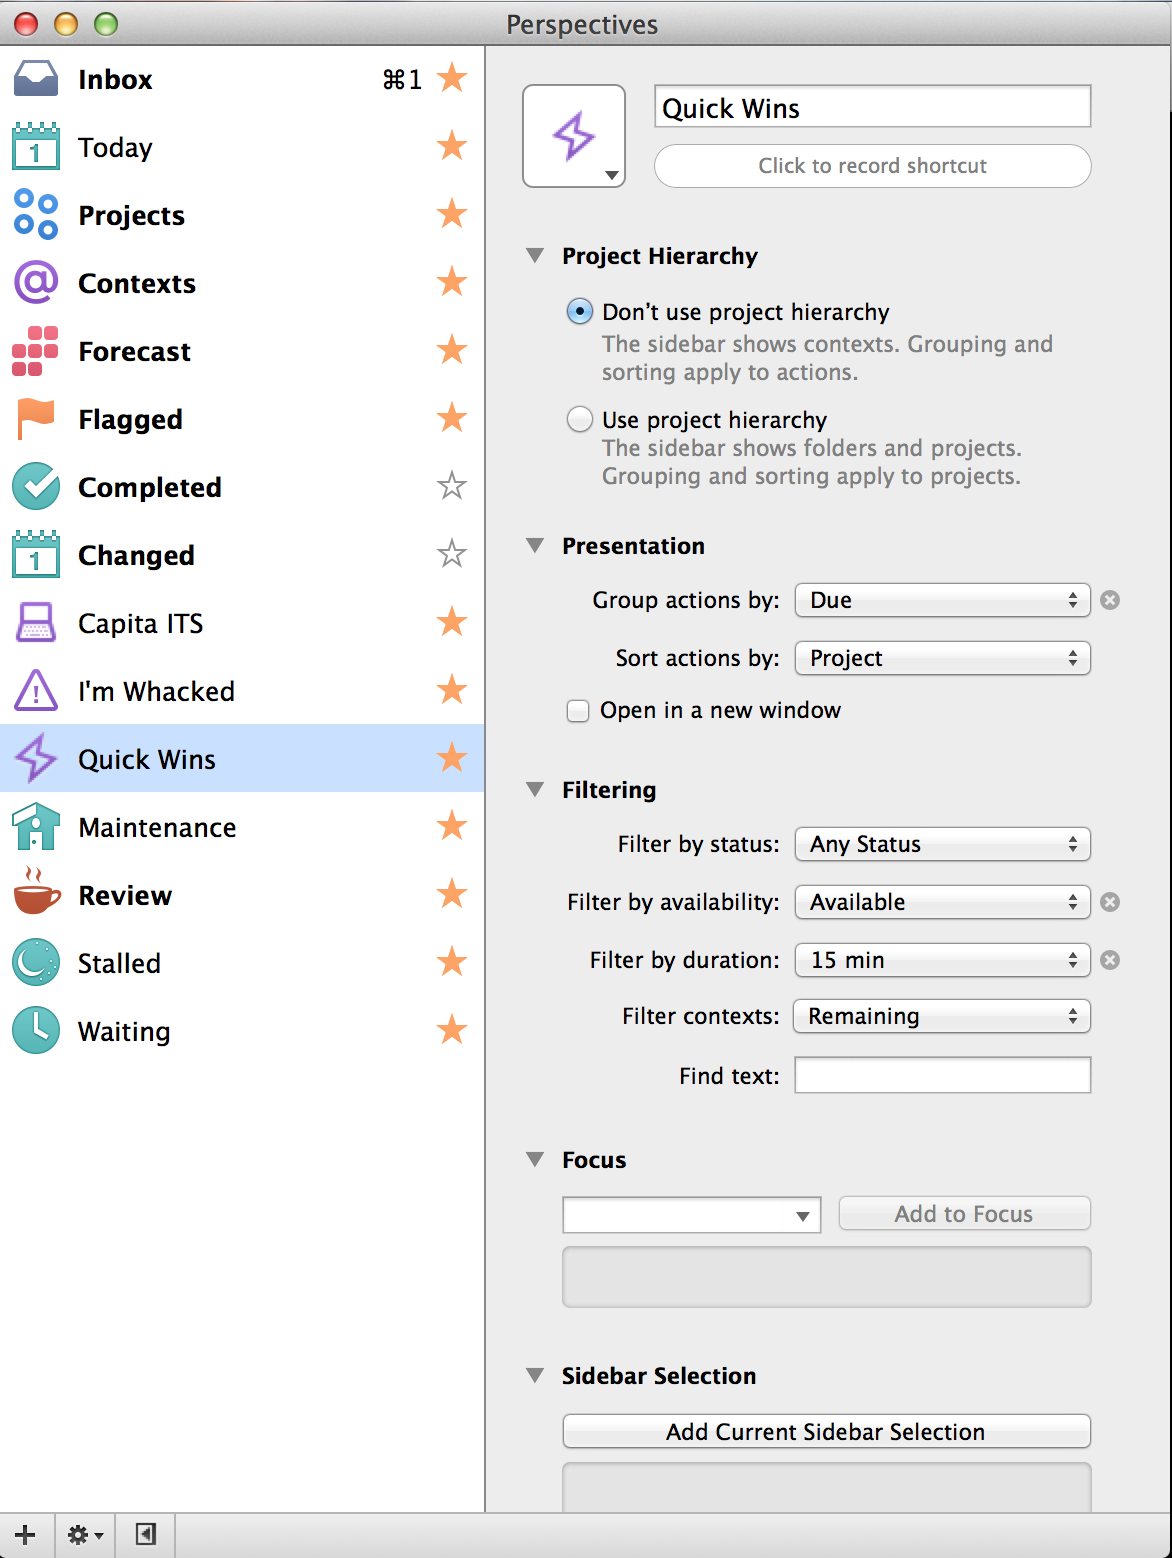Viewport: 1172px width, 1558px height.
Task: Select the Projects perspective row
Action: (242, 215)
